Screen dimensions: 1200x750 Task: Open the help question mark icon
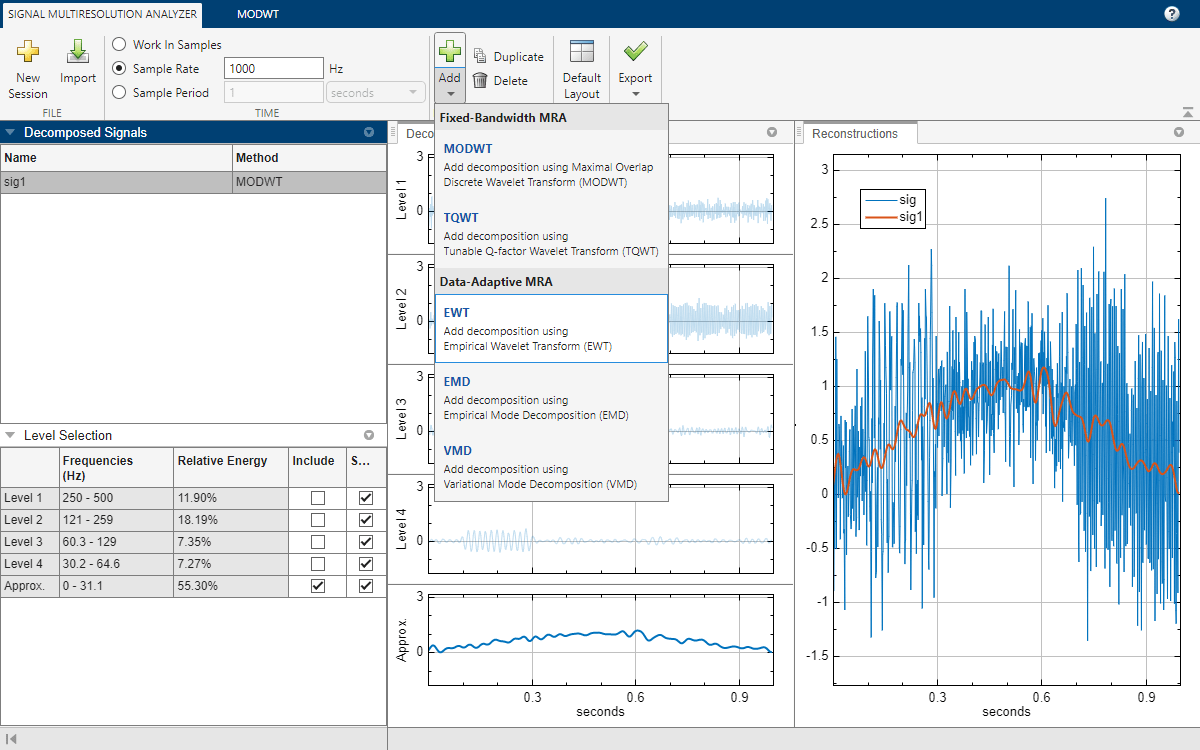click(x=1172, y=14)
